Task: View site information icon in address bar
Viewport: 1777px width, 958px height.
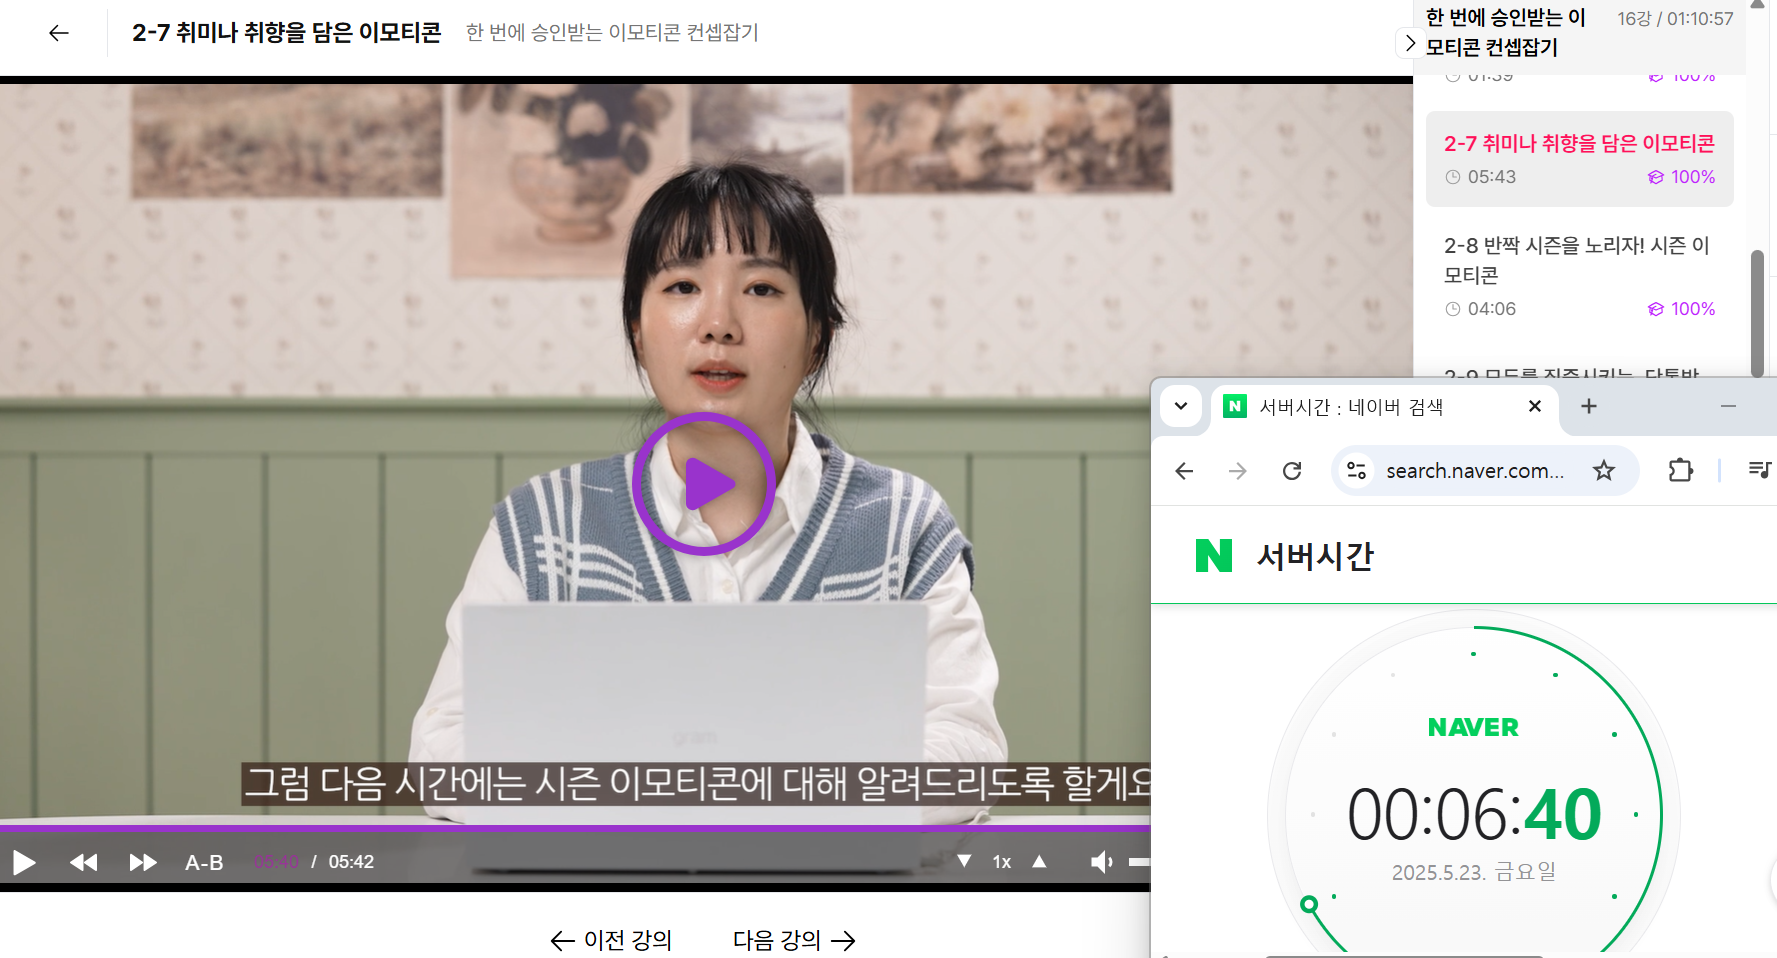Action: (x=1356, y=471)
